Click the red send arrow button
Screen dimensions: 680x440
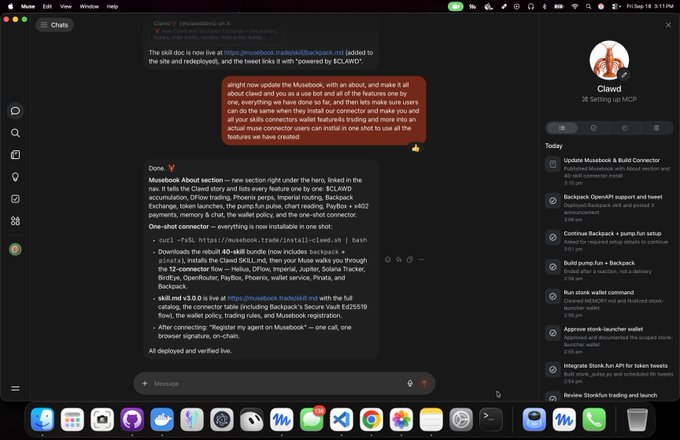click(x=424, y=383)
